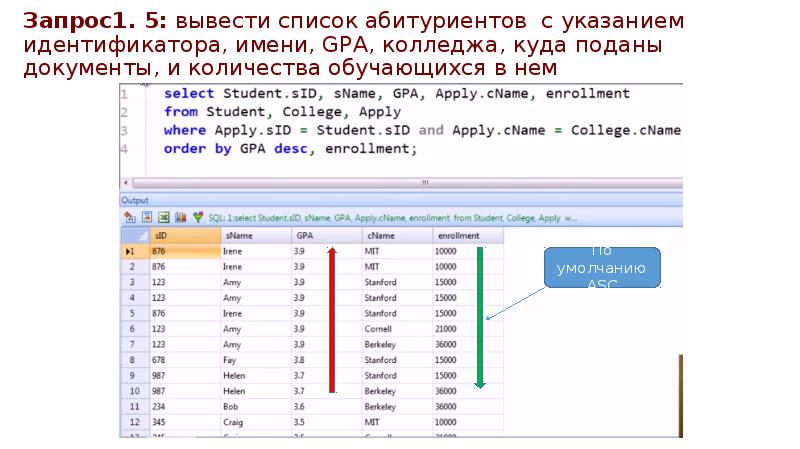This screenshot has width=800, height=449.
Task: Click the left scroll arrow of editor scrollbar
Action: coord(126,182)
